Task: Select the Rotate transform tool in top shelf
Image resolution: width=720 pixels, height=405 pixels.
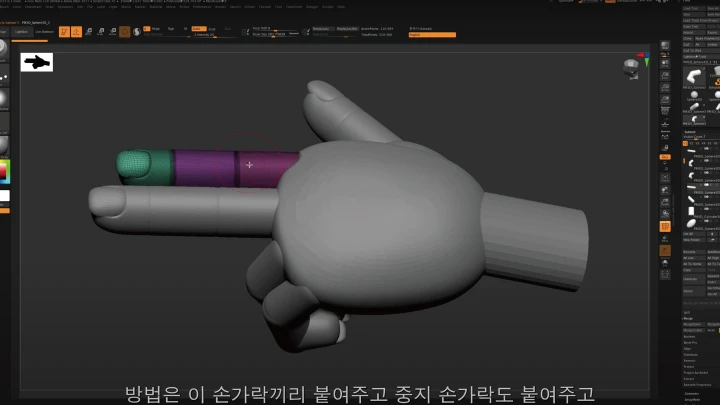Action: pos(112,32)
